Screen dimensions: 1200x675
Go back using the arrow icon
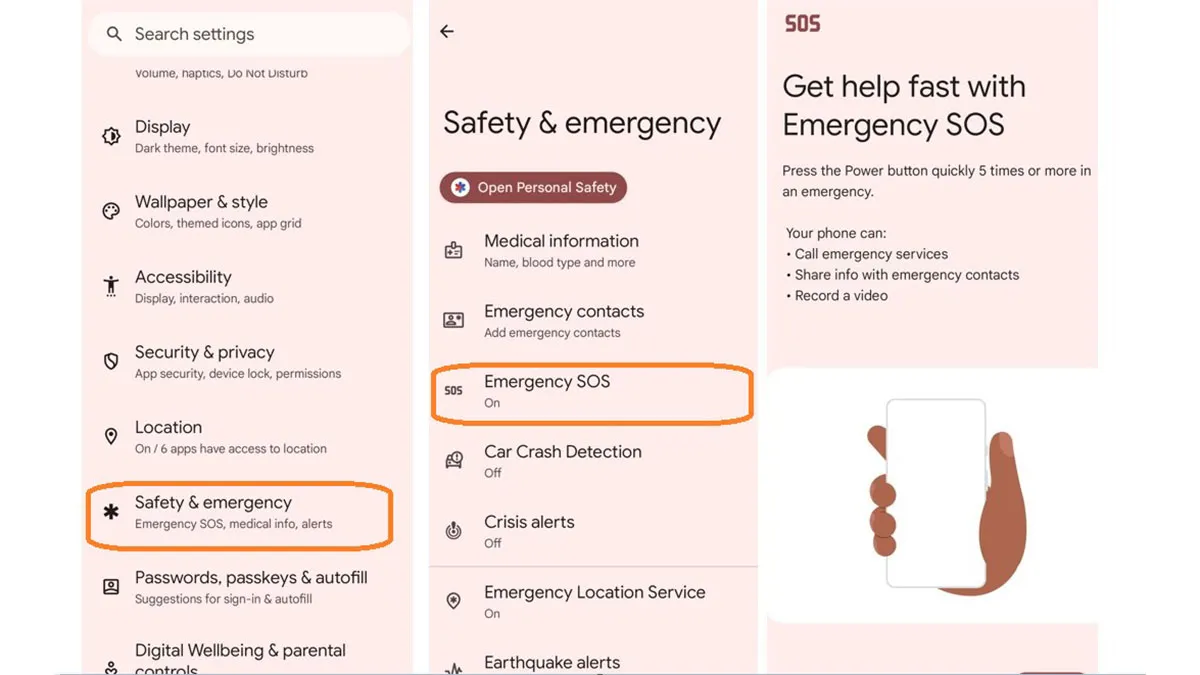pos(447,32)
